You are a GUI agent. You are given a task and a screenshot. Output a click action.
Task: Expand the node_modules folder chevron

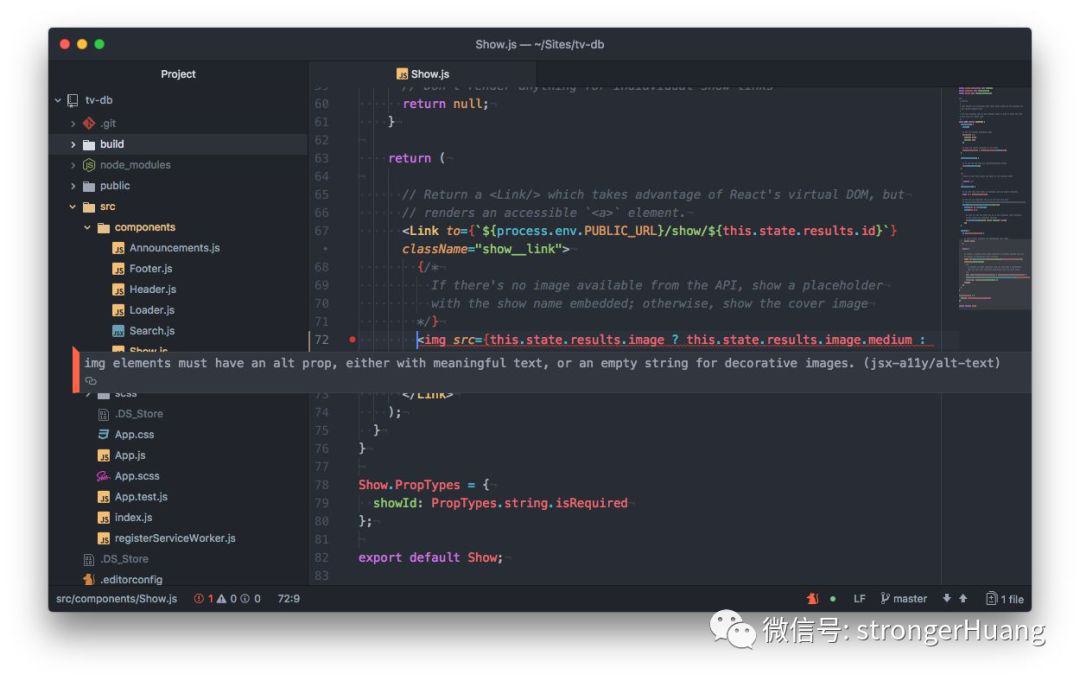click(72, 165)
